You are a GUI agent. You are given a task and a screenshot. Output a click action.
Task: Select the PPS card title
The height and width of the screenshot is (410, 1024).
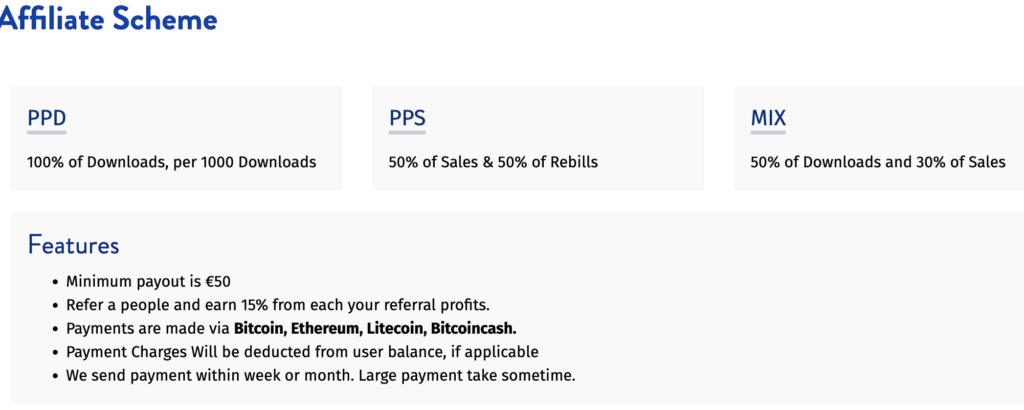407,118
